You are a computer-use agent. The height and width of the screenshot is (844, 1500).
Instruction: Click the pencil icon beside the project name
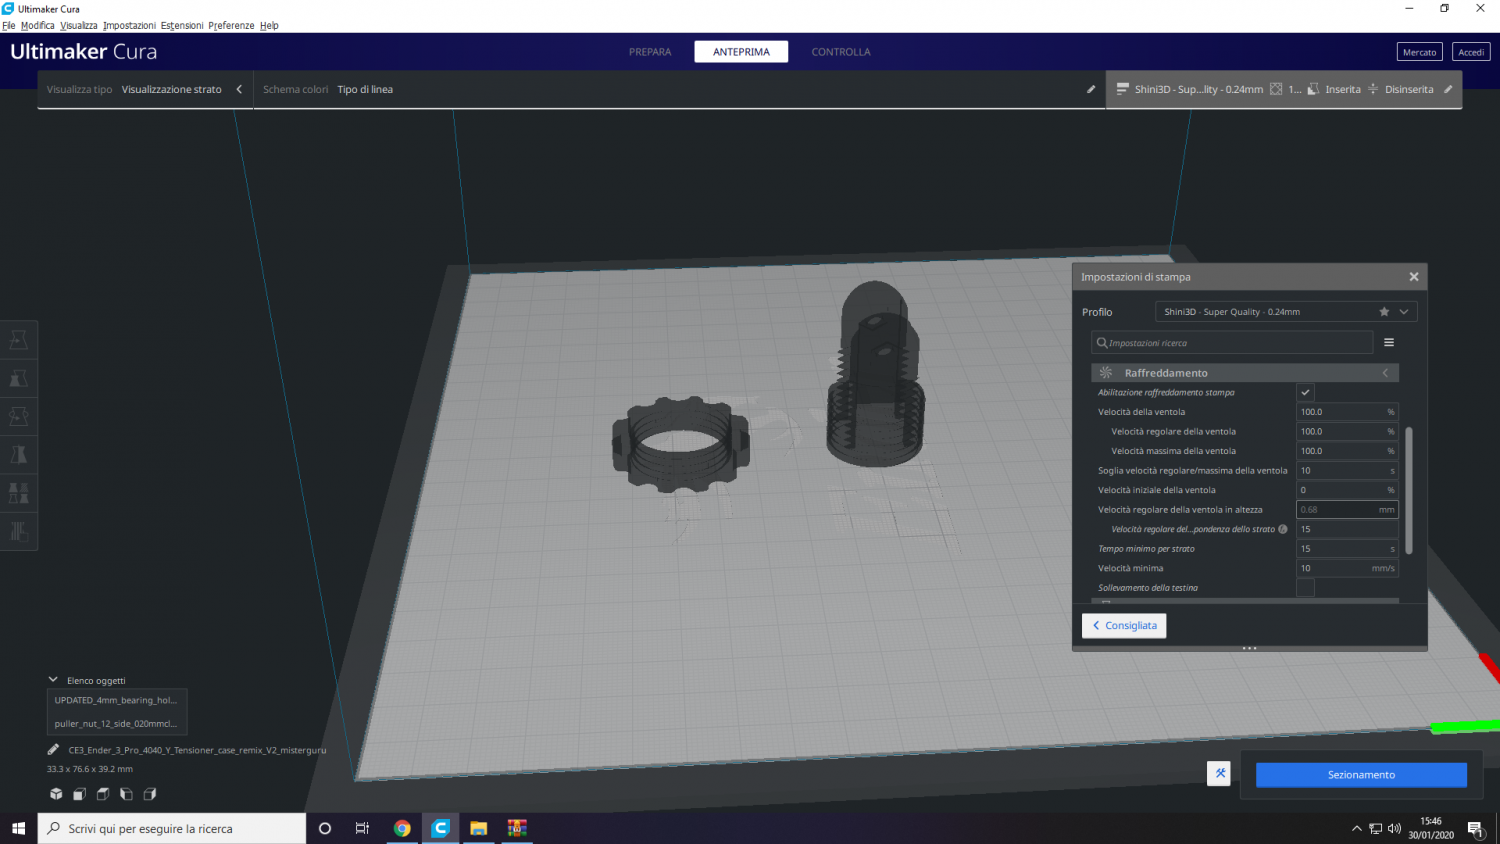(53, 750)
